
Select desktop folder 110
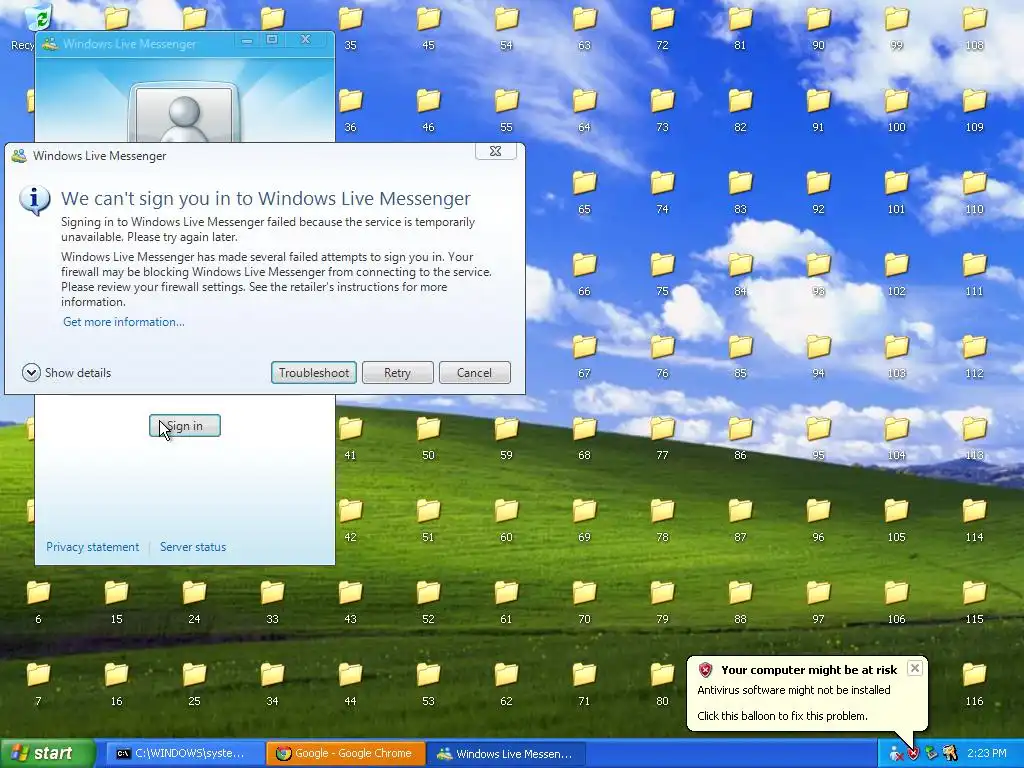[974, 192]
